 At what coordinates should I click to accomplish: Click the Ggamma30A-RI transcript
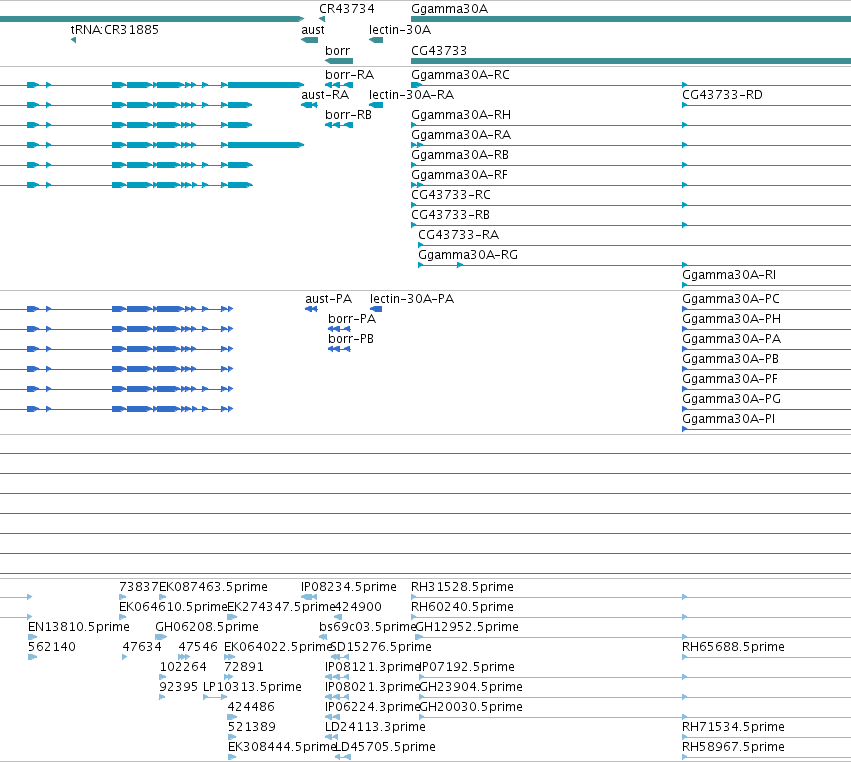click(x=766, y=285)
